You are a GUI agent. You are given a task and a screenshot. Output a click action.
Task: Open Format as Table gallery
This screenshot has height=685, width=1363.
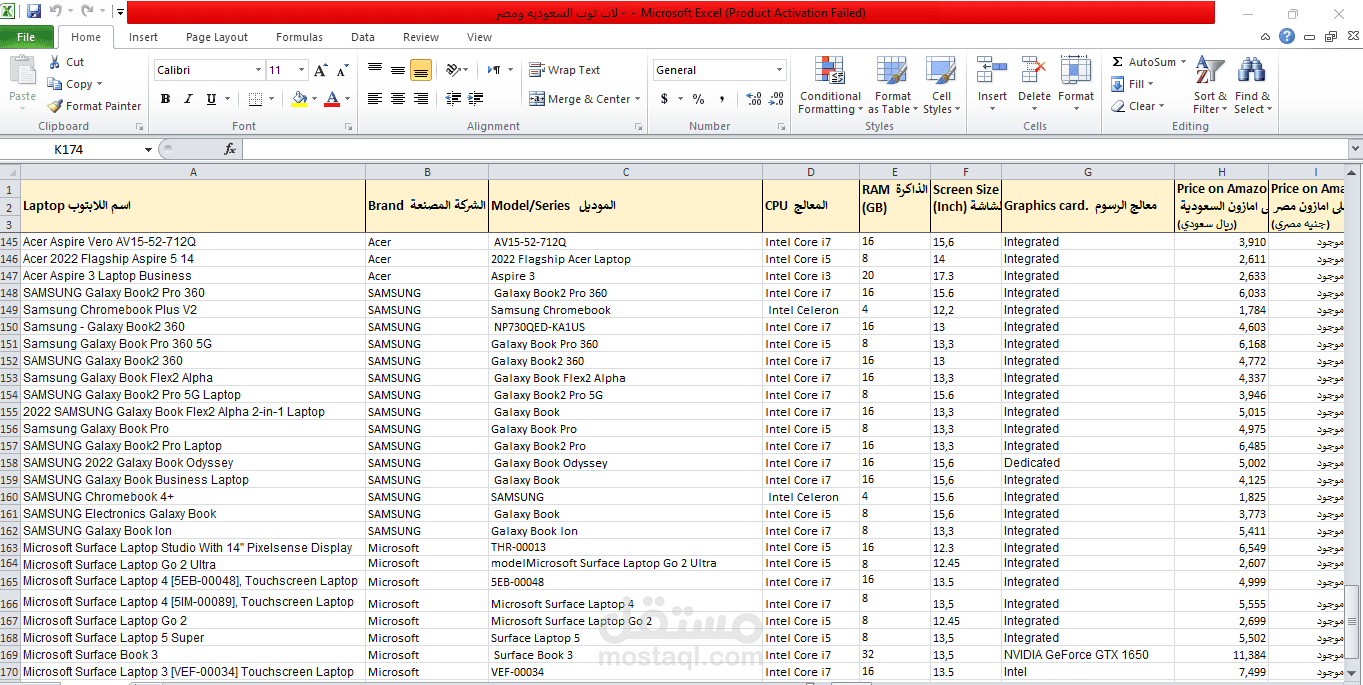(892, 86)
